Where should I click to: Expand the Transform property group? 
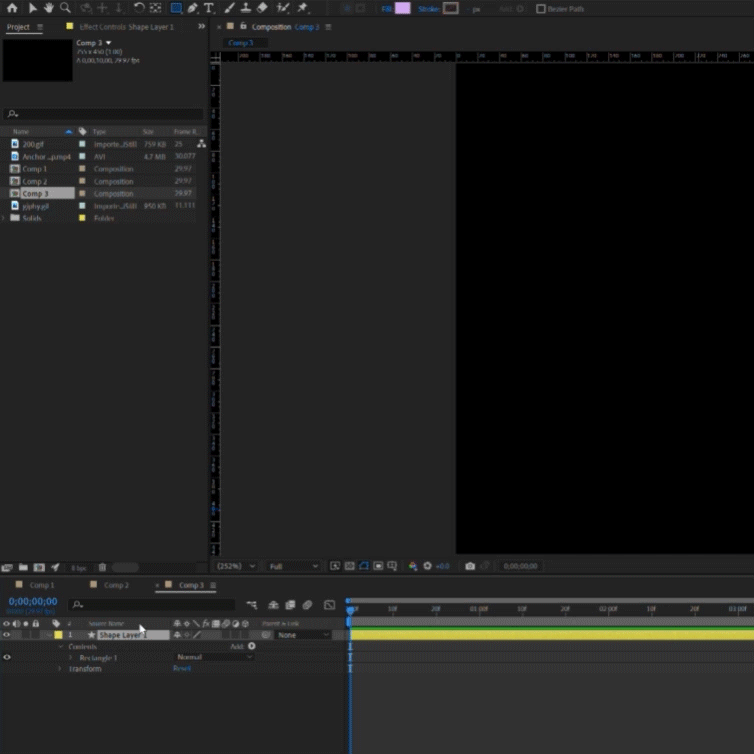point(59,668)
